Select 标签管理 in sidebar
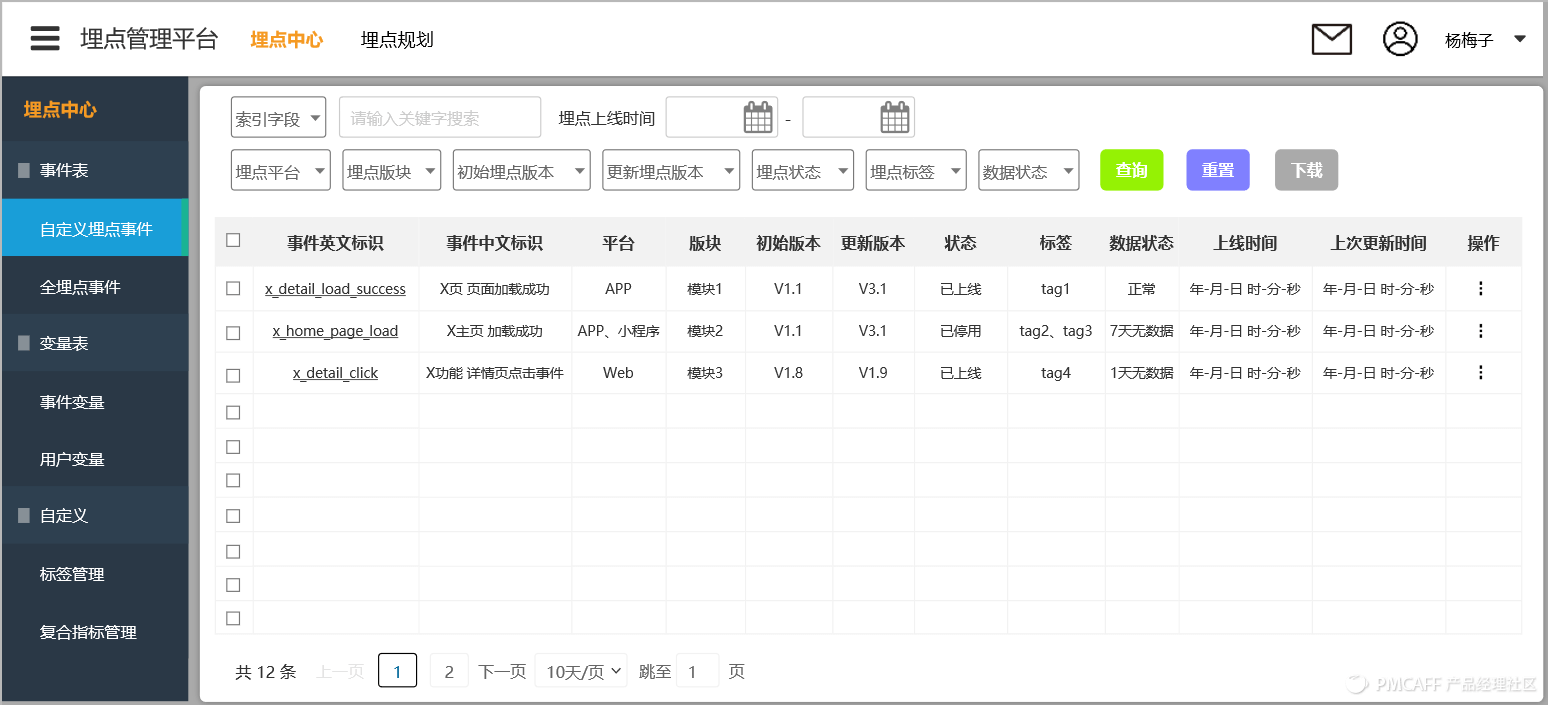This screenshot has width=1548, height=705. tap(95, 574)
